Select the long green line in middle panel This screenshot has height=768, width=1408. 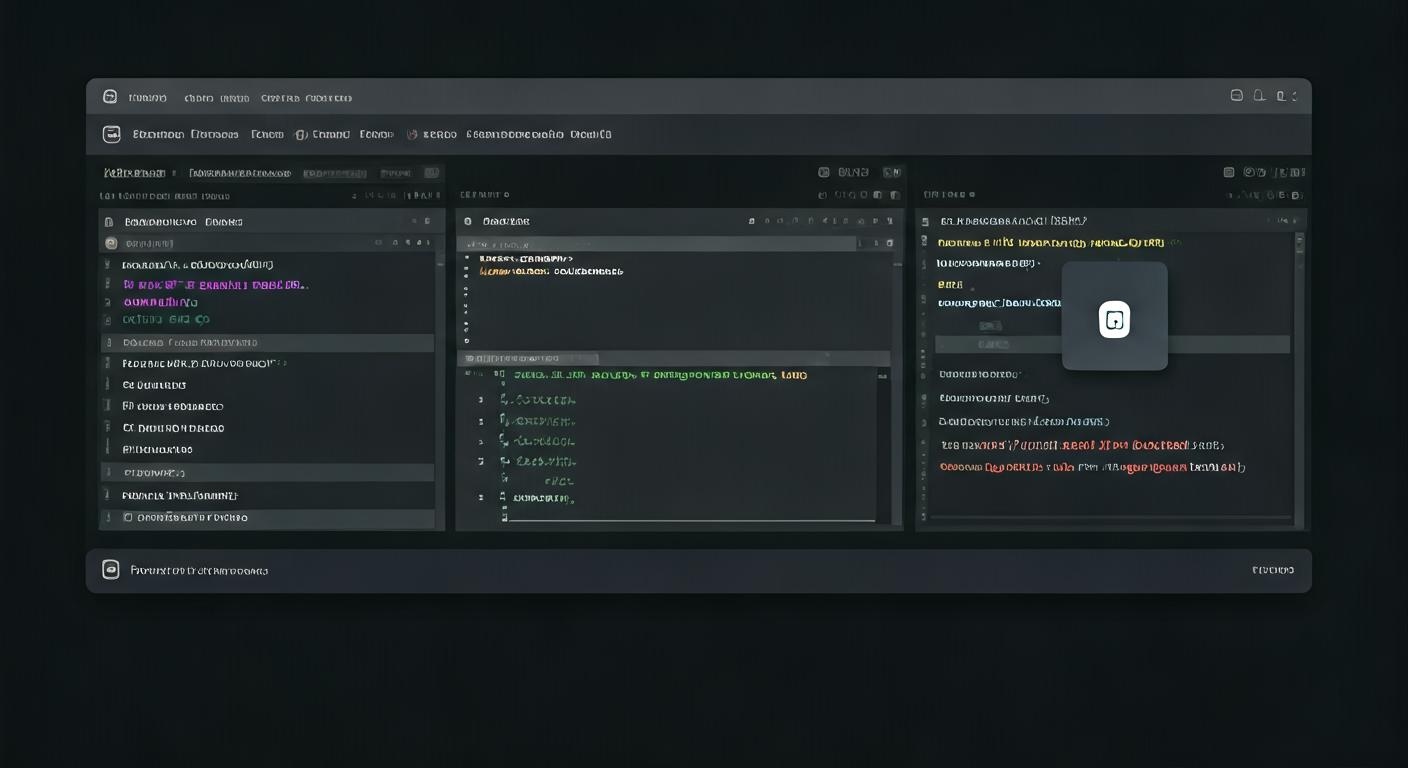click(660, 375)
